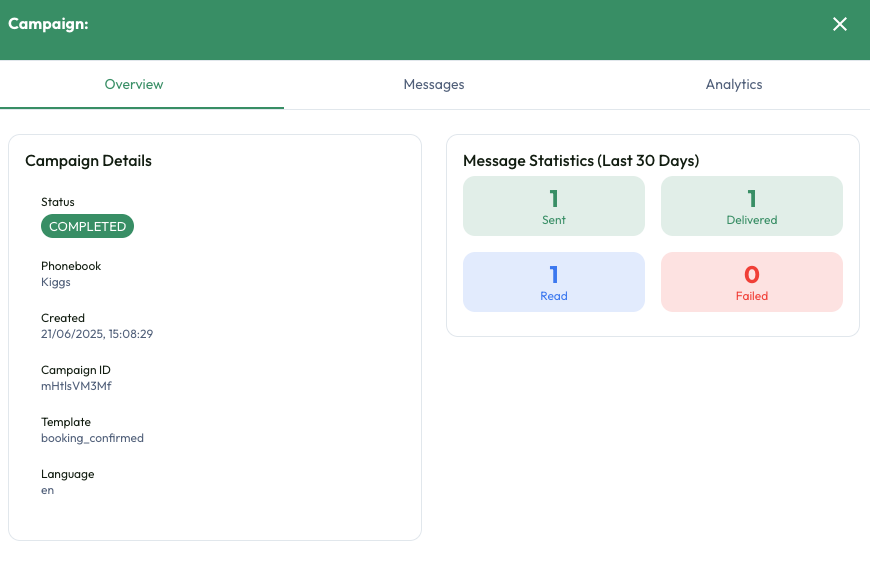This screenshot has height=568, width=870.
Task: Close the Campaign dialog with X icon
Action: point(840,24)
